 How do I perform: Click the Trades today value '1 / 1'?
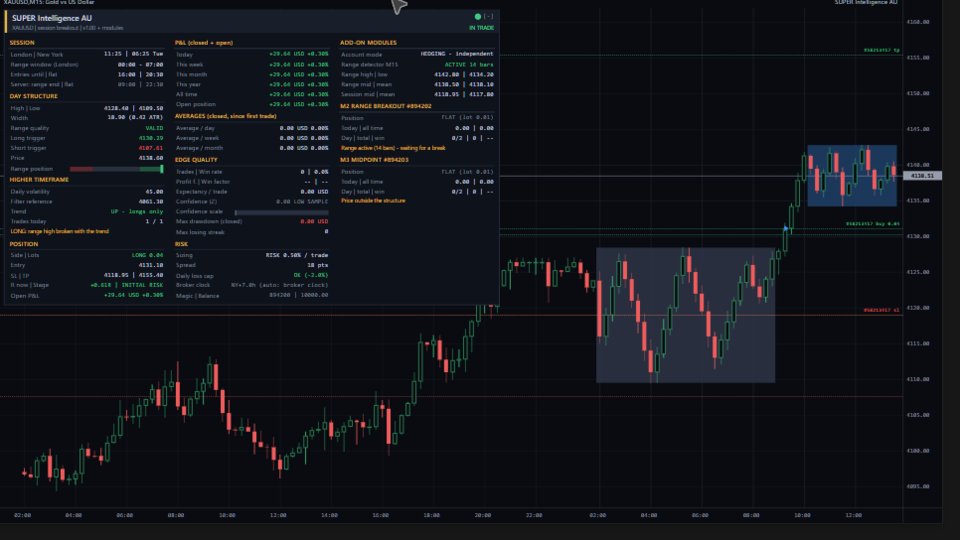click(154, 222)
